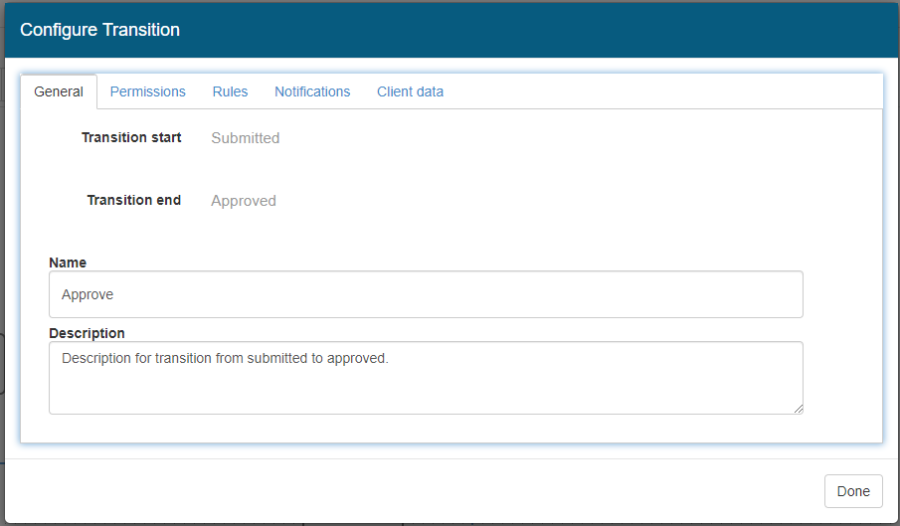This screenshot has height=526, width=900.
Task: Click the Approved transition end value
Action: click(243, 201)
